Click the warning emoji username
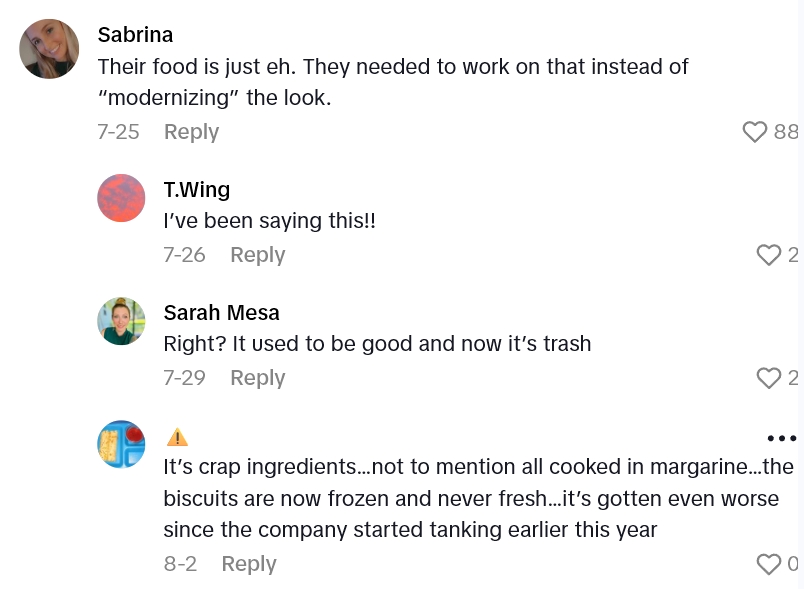Image resolution: width=804 pixels, height=589 pixels. point(177,437)
